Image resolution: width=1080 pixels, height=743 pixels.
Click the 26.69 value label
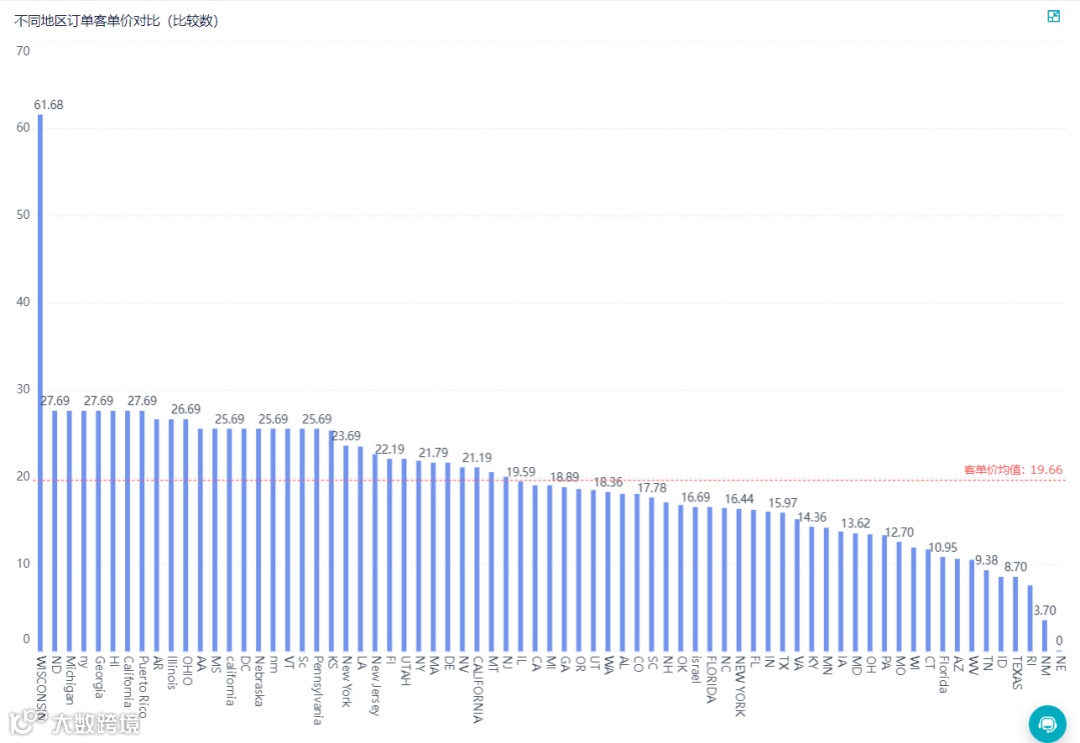pyautogui.click(x=186, y=409)
